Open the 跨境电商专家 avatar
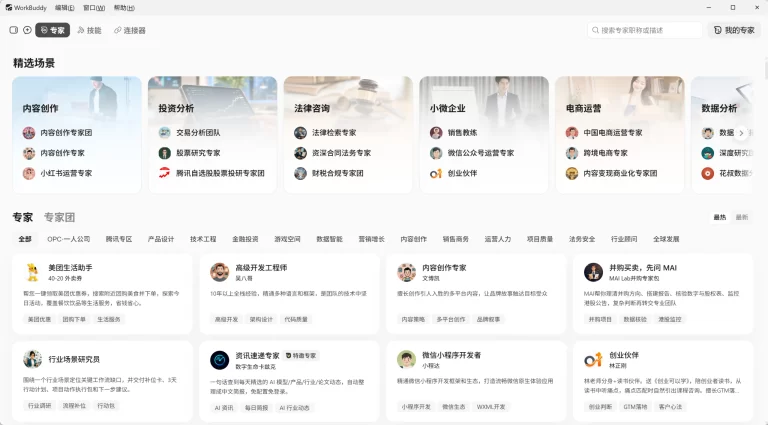Image resolution: width=768 pixels, height=425 pixels. [x=572, y=153]
